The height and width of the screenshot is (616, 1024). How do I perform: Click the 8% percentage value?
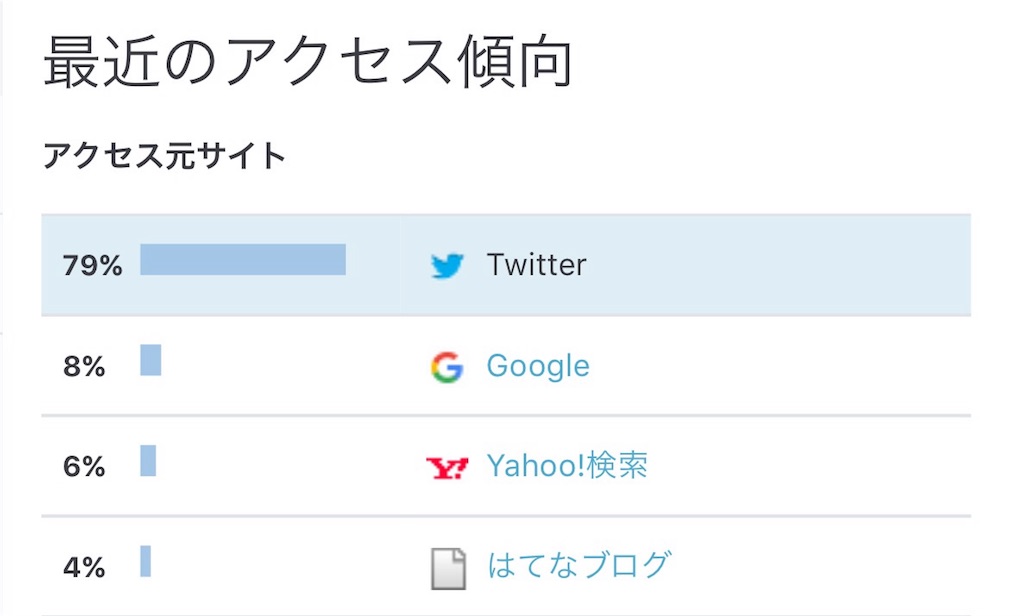[x=84, y=366]
